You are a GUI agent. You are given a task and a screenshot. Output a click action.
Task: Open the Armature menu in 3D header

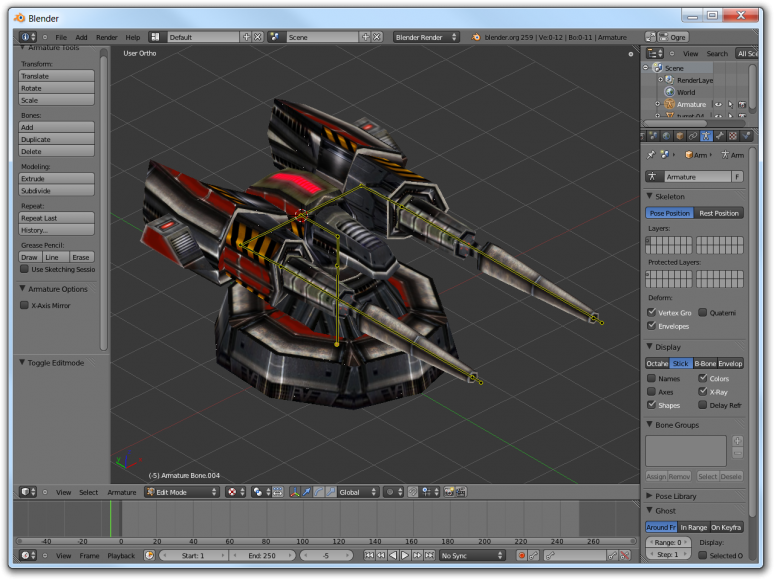[121, 492]
